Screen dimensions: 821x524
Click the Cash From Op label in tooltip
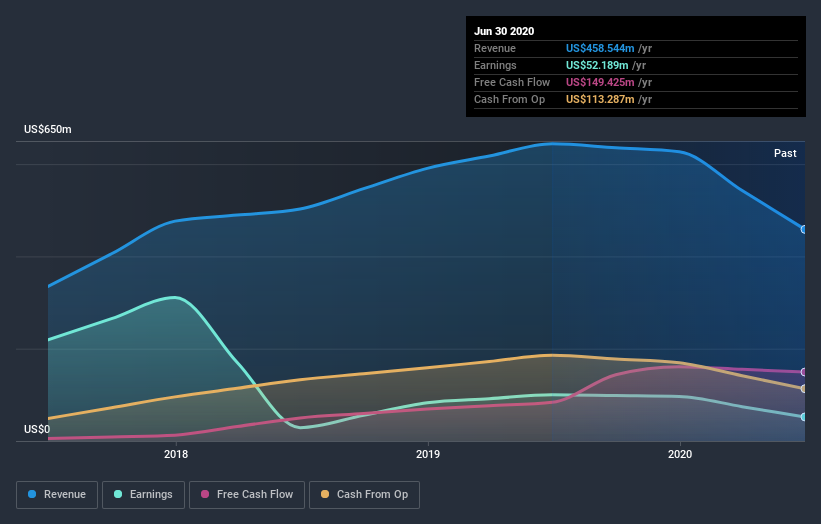(509, 99)
